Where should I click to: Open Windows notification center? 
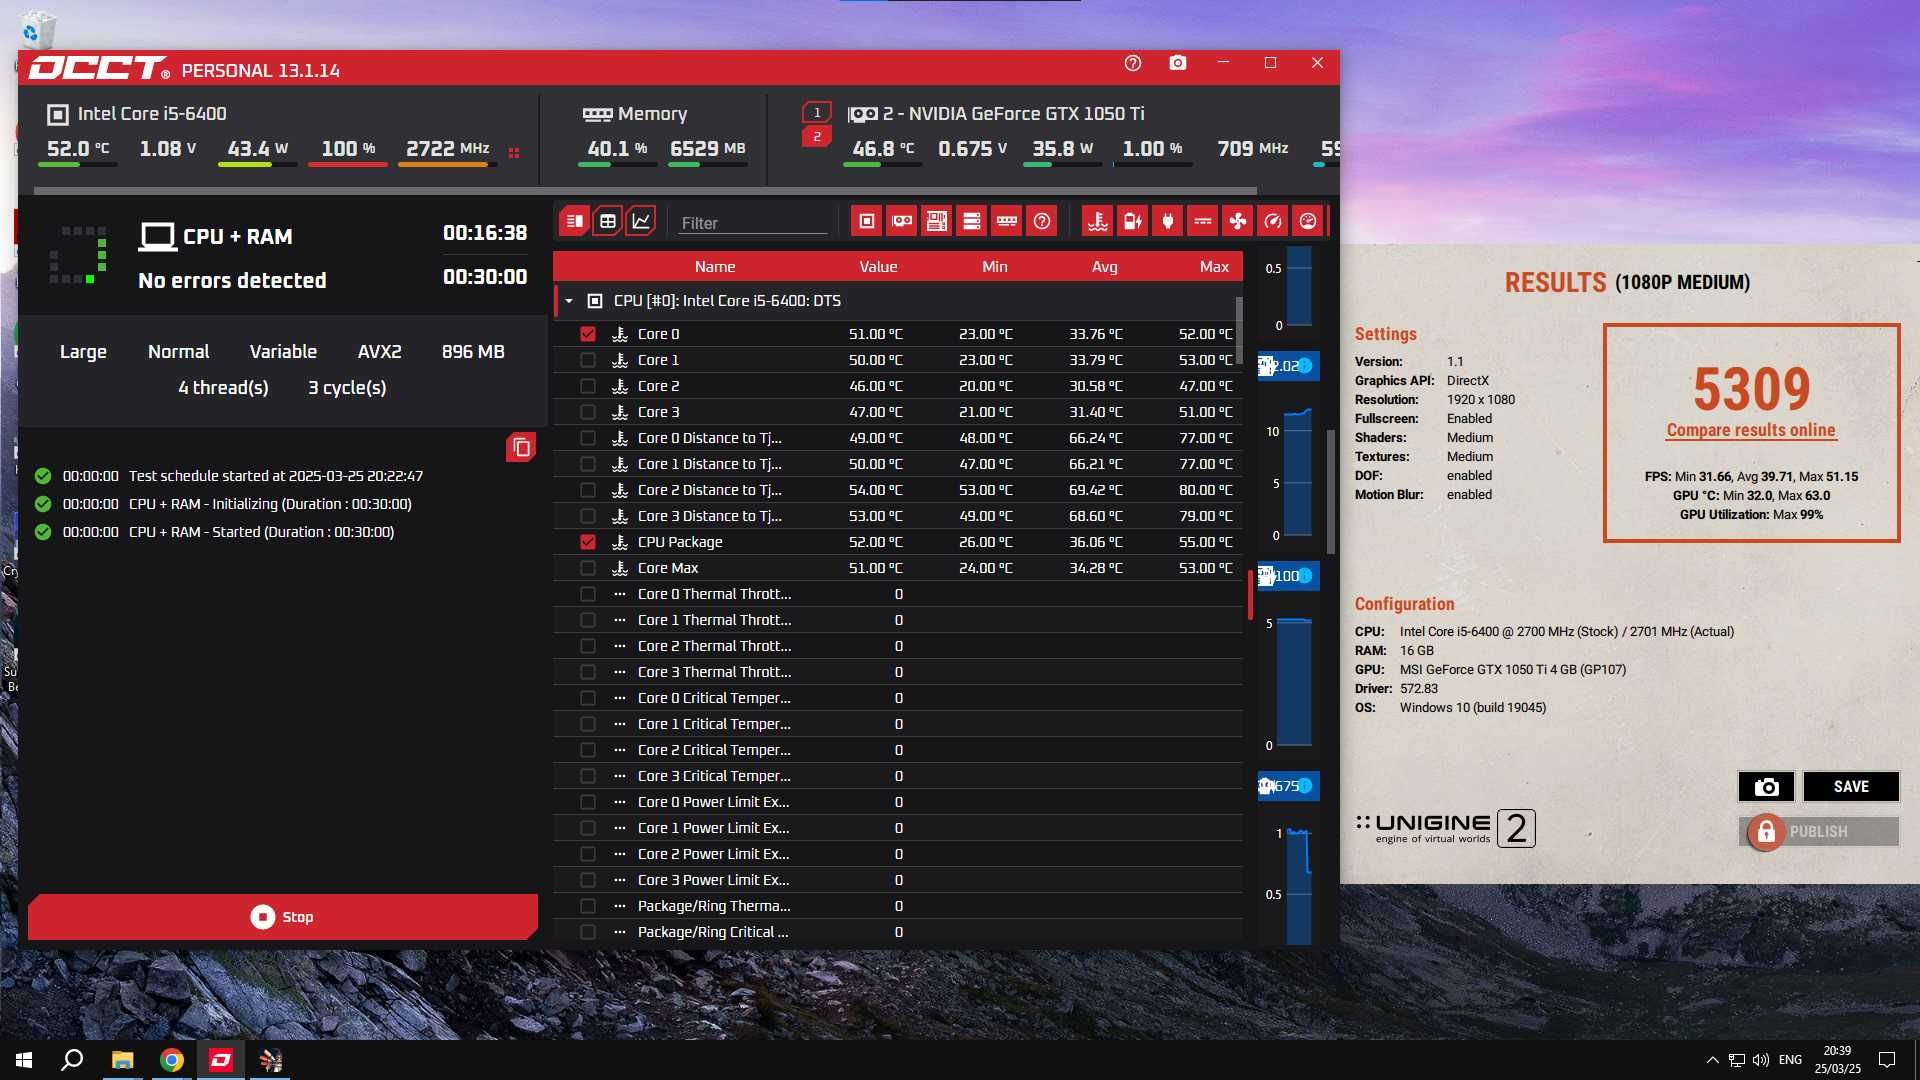click(1887, 1060)
